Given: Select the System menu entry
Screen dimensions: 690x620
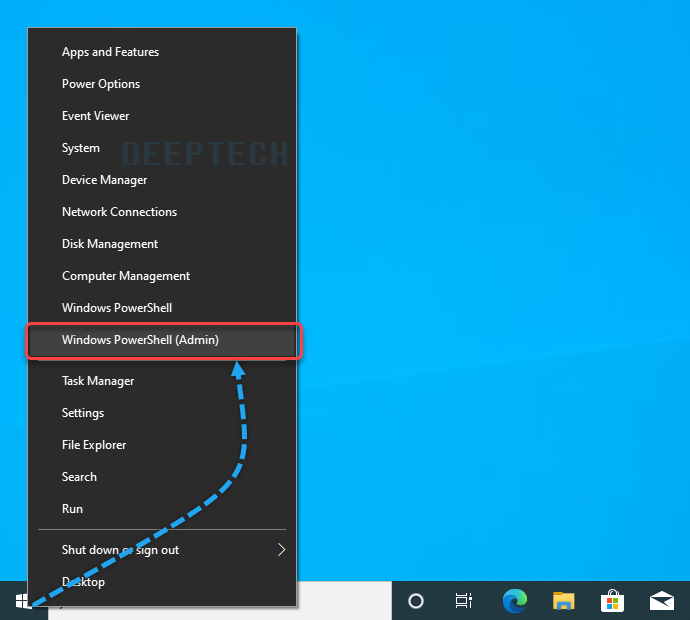Looking at the screenshot, I should [x=162, y=148].
